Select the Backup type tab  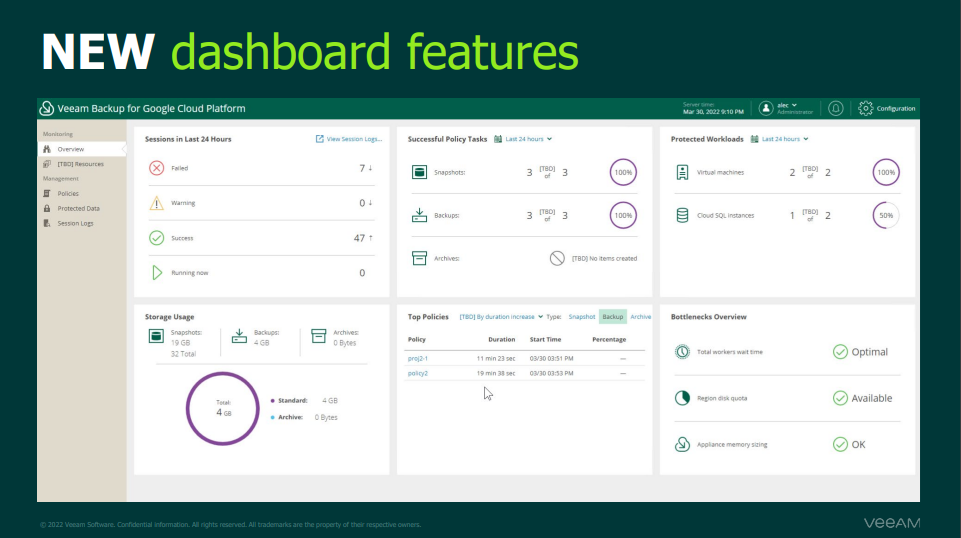(612, 317)
